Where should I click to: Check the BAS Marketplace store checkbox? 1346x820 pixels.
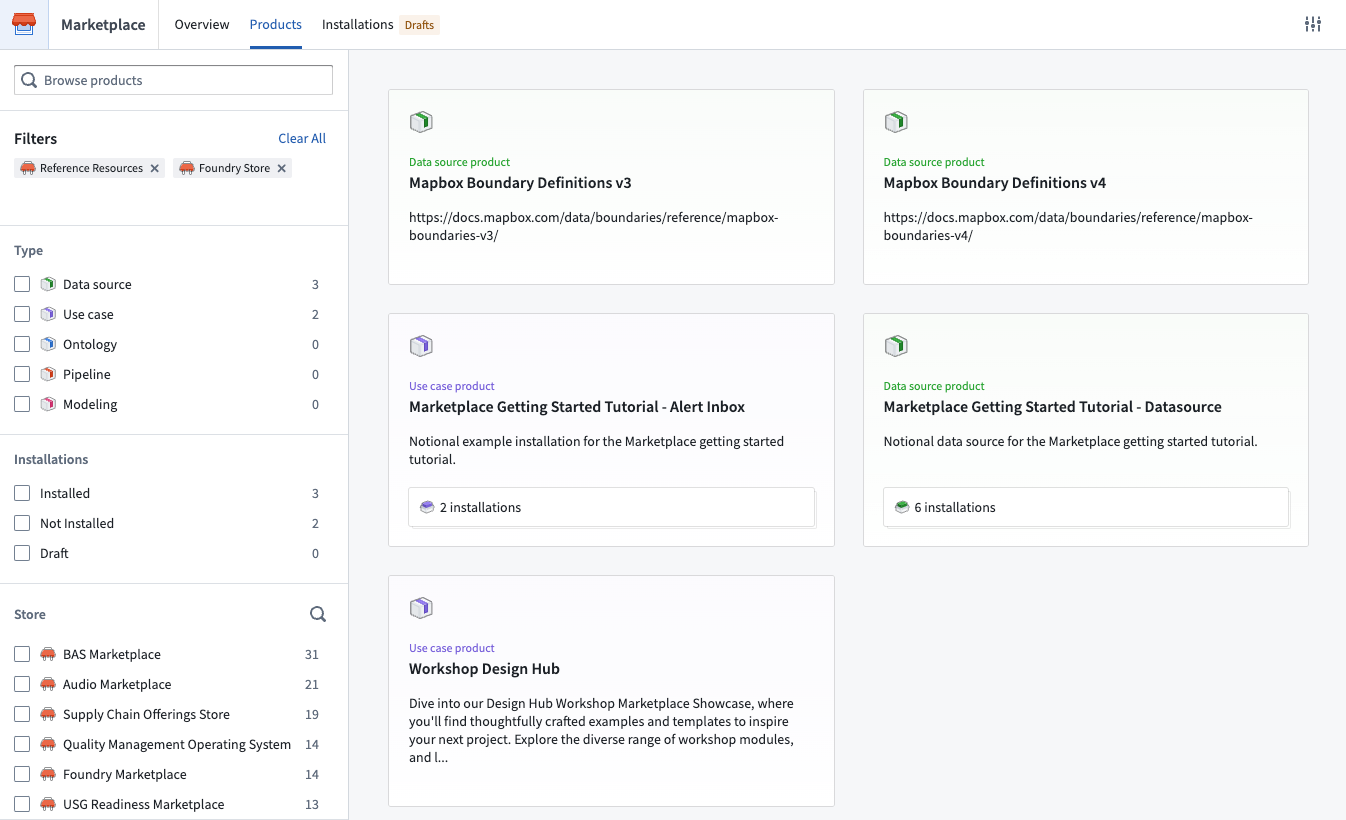(22, 654)
